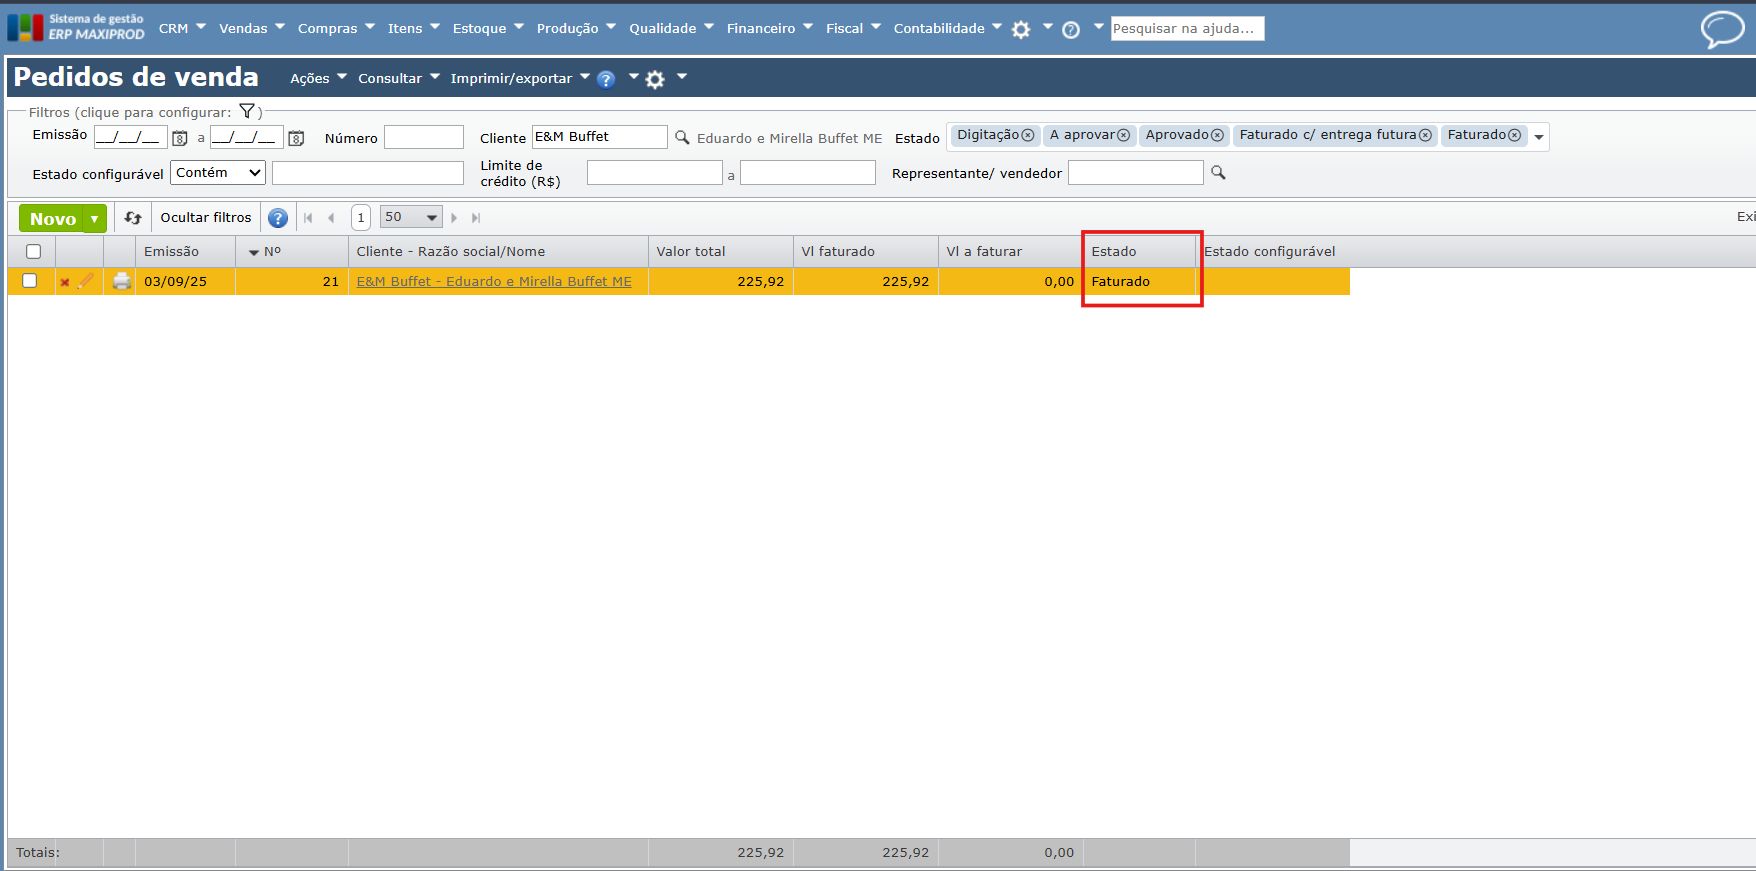Open the page size 50 dropdown
The width and height of the screenshot is (1756, 871).
(411, 217)
